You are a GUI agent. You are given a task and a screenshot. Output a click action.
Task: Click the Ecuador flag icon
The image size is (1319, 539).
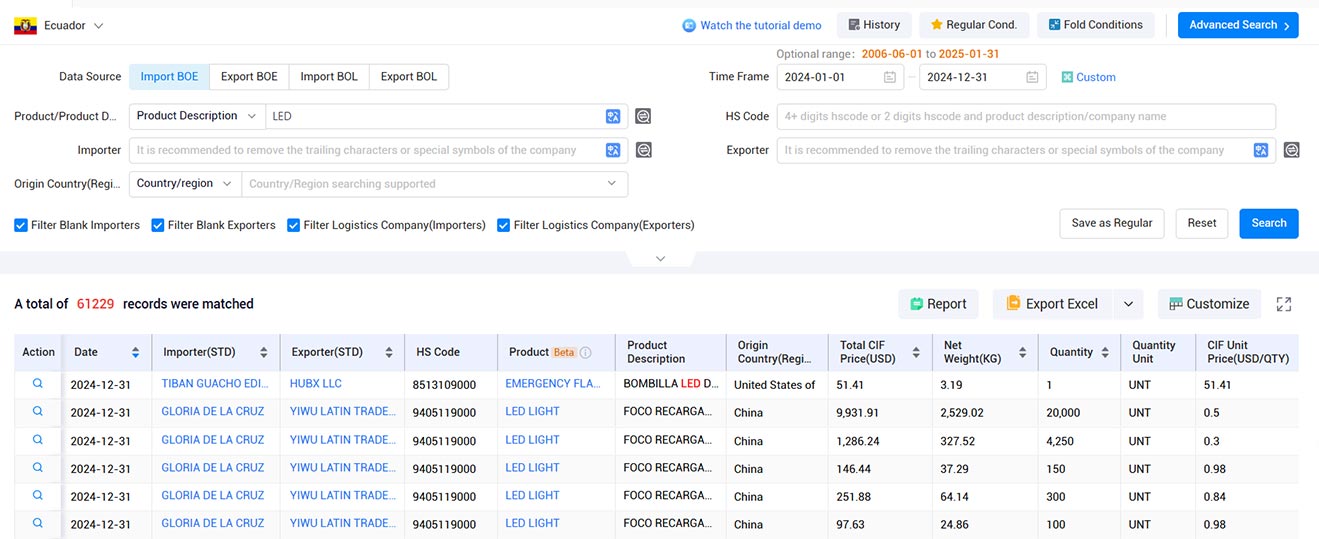[x=25, y=26]
